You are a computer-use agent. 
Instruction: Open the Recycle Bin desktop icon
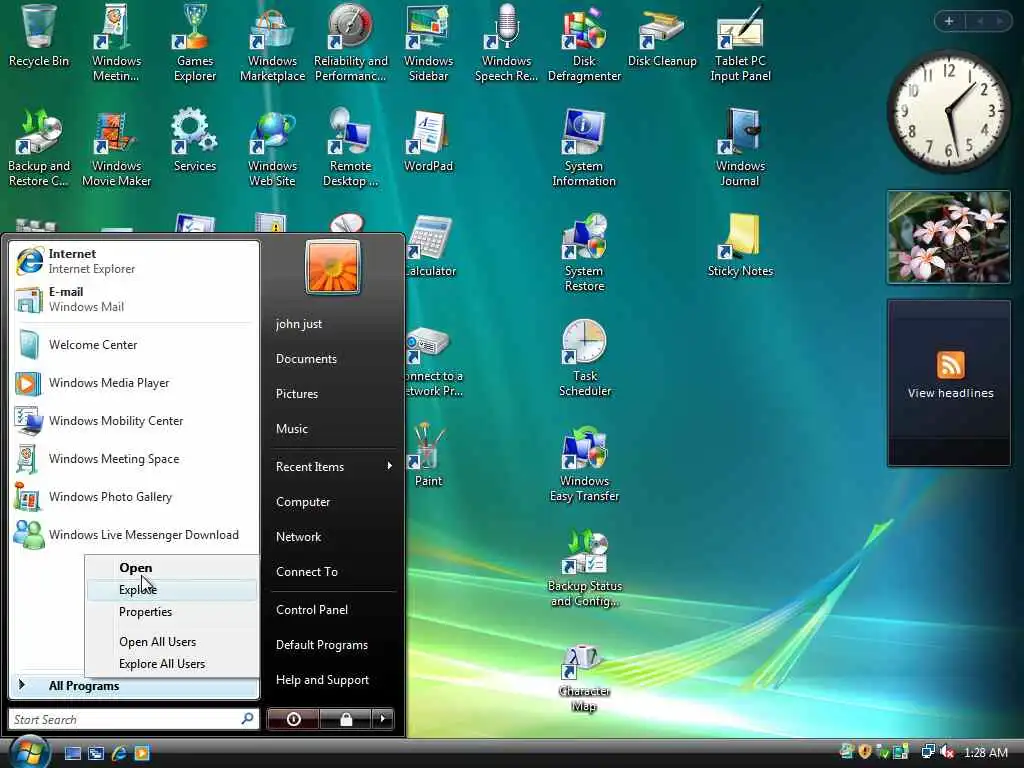(x=39, y=36)
